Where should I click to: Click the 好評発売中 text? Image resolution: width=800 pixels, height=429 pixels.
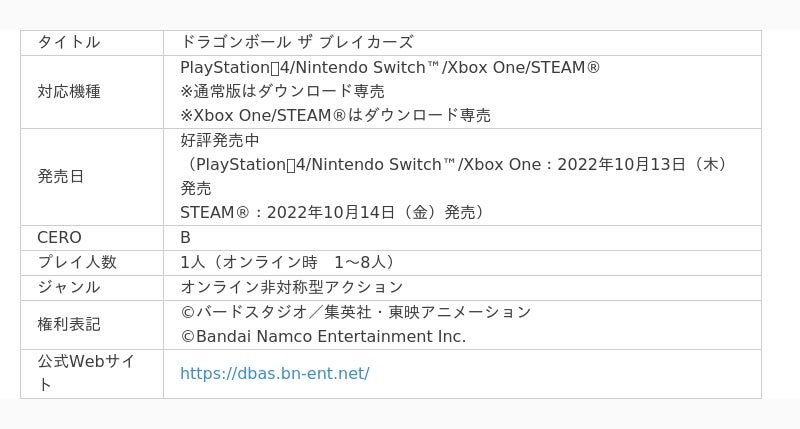(x=220, y=140)
